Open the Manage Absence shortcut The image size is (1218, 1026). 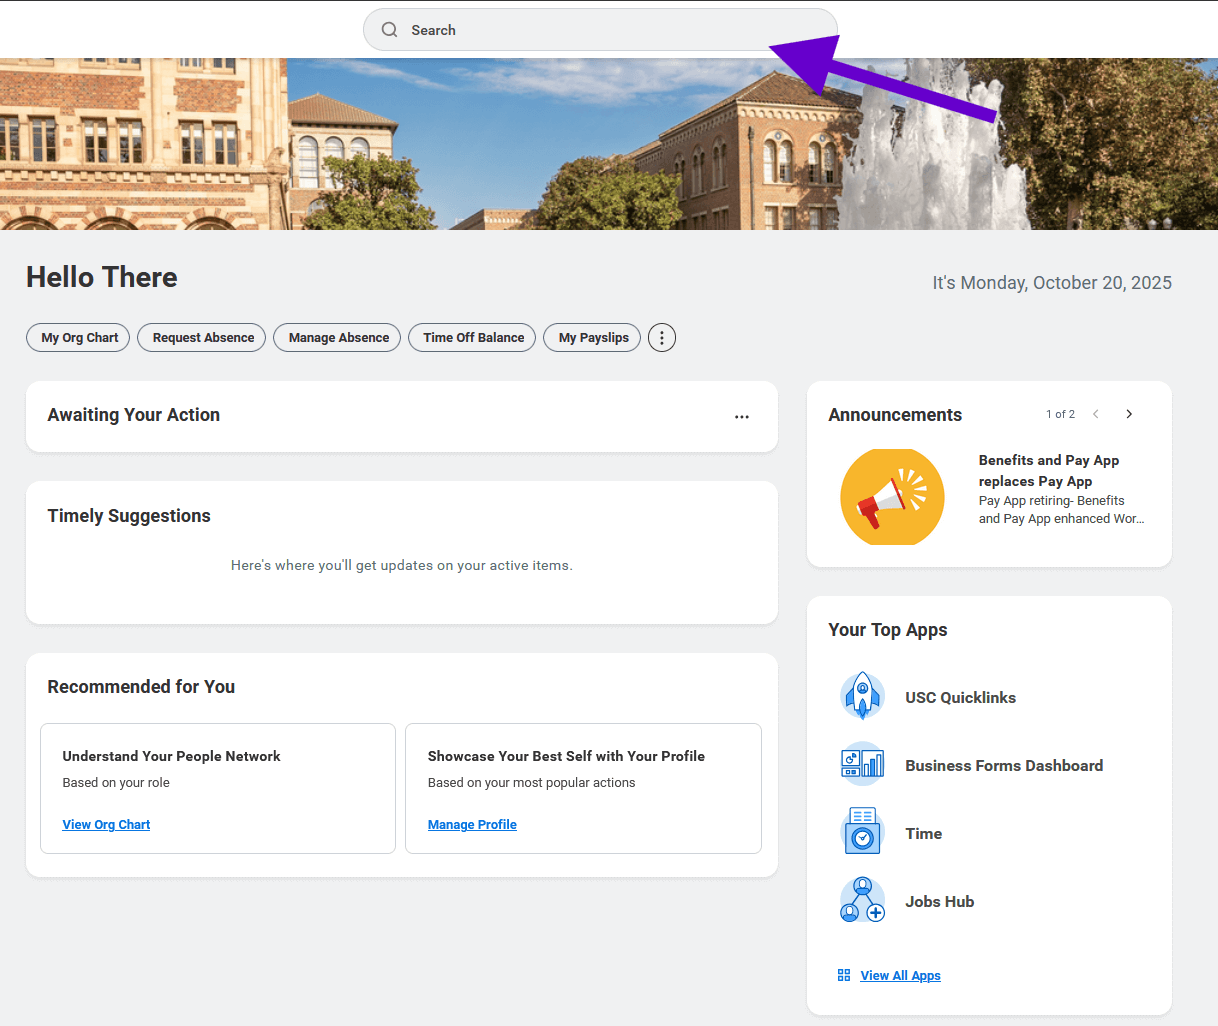point(338,338)
